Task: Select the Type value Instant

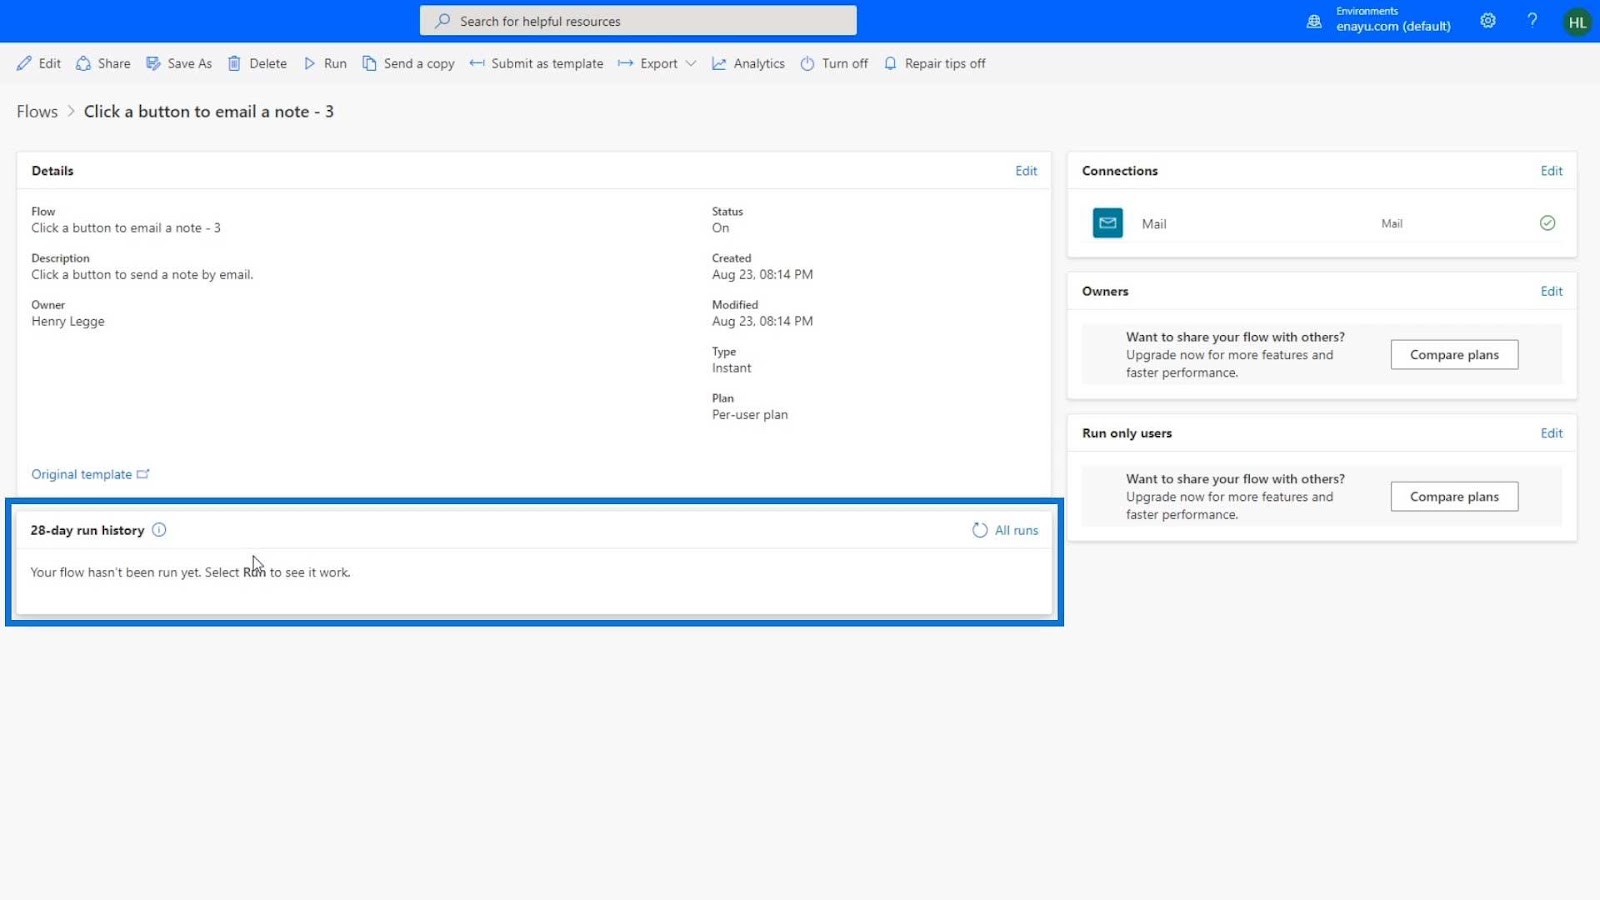Action: [x=731, y=368]
